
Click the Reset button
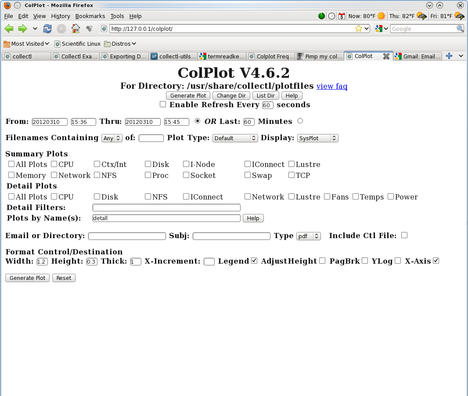[x=64, y=278]
